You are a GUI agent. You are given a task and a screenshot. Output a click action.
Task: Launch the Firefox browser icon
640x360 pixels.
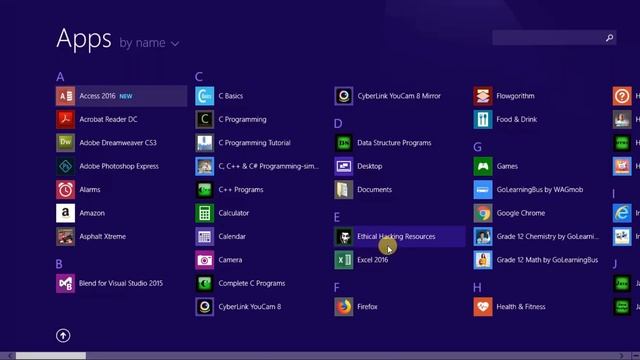tap(344, 307)
